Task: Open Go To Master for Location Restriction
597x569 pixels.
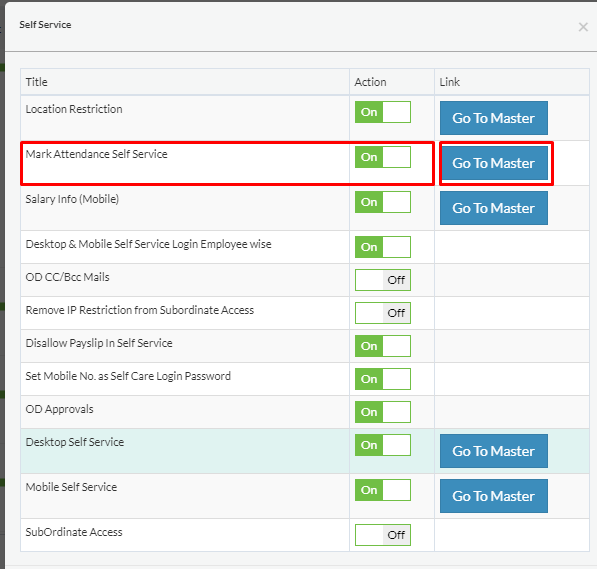Action: pyautogui.click(x=494, y=118)
